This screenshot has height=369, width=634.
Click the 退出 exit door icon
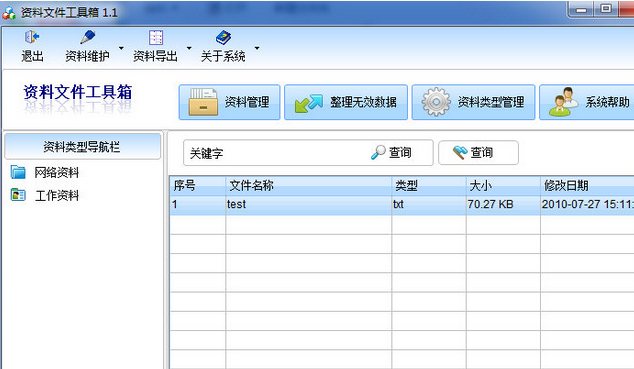32,37
